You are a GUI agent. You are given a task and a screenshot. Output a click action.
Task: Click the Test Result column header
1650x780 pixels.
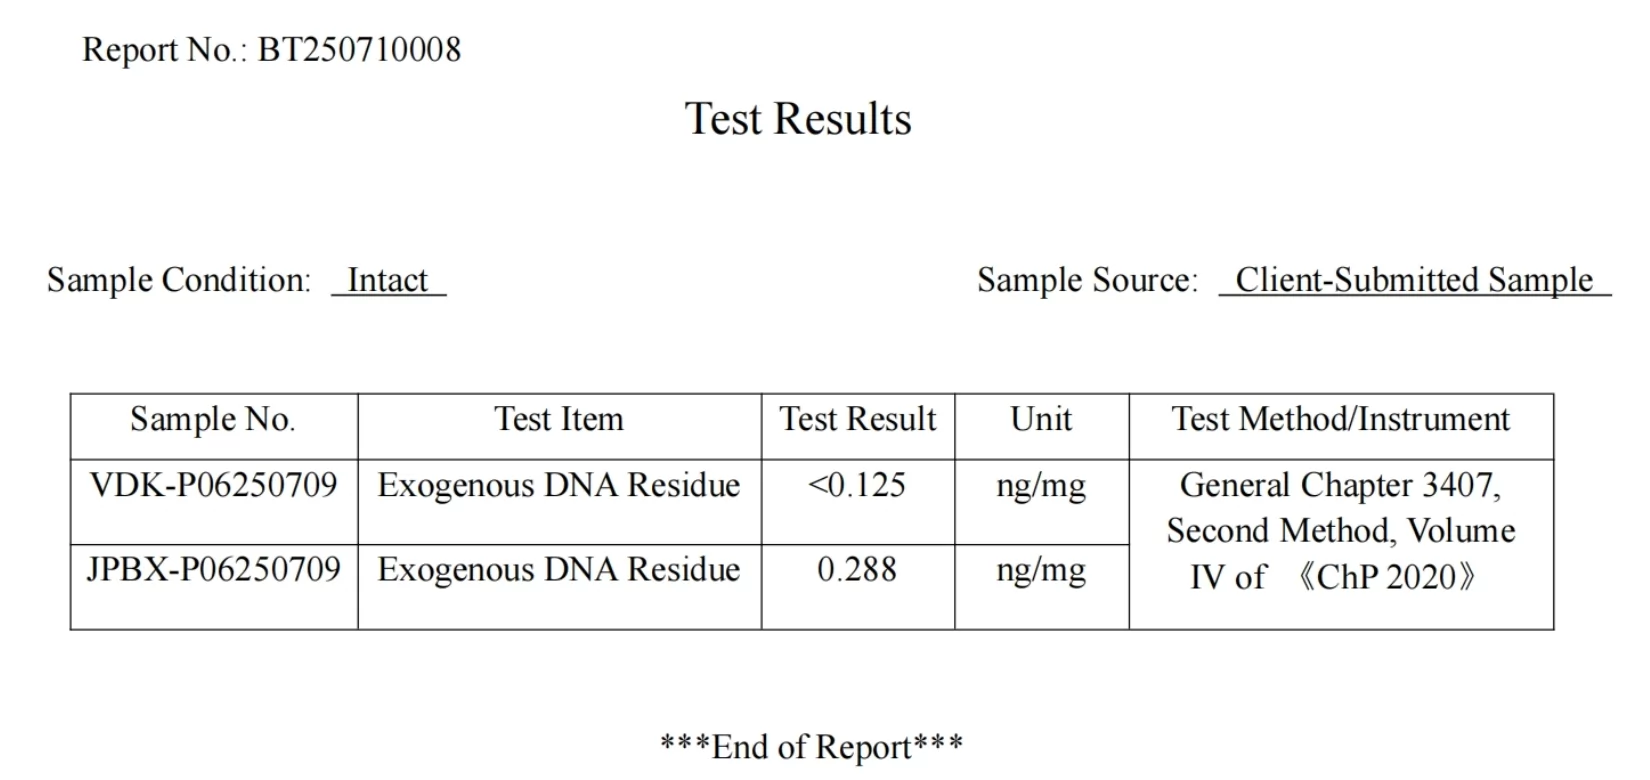coord(858,420)
